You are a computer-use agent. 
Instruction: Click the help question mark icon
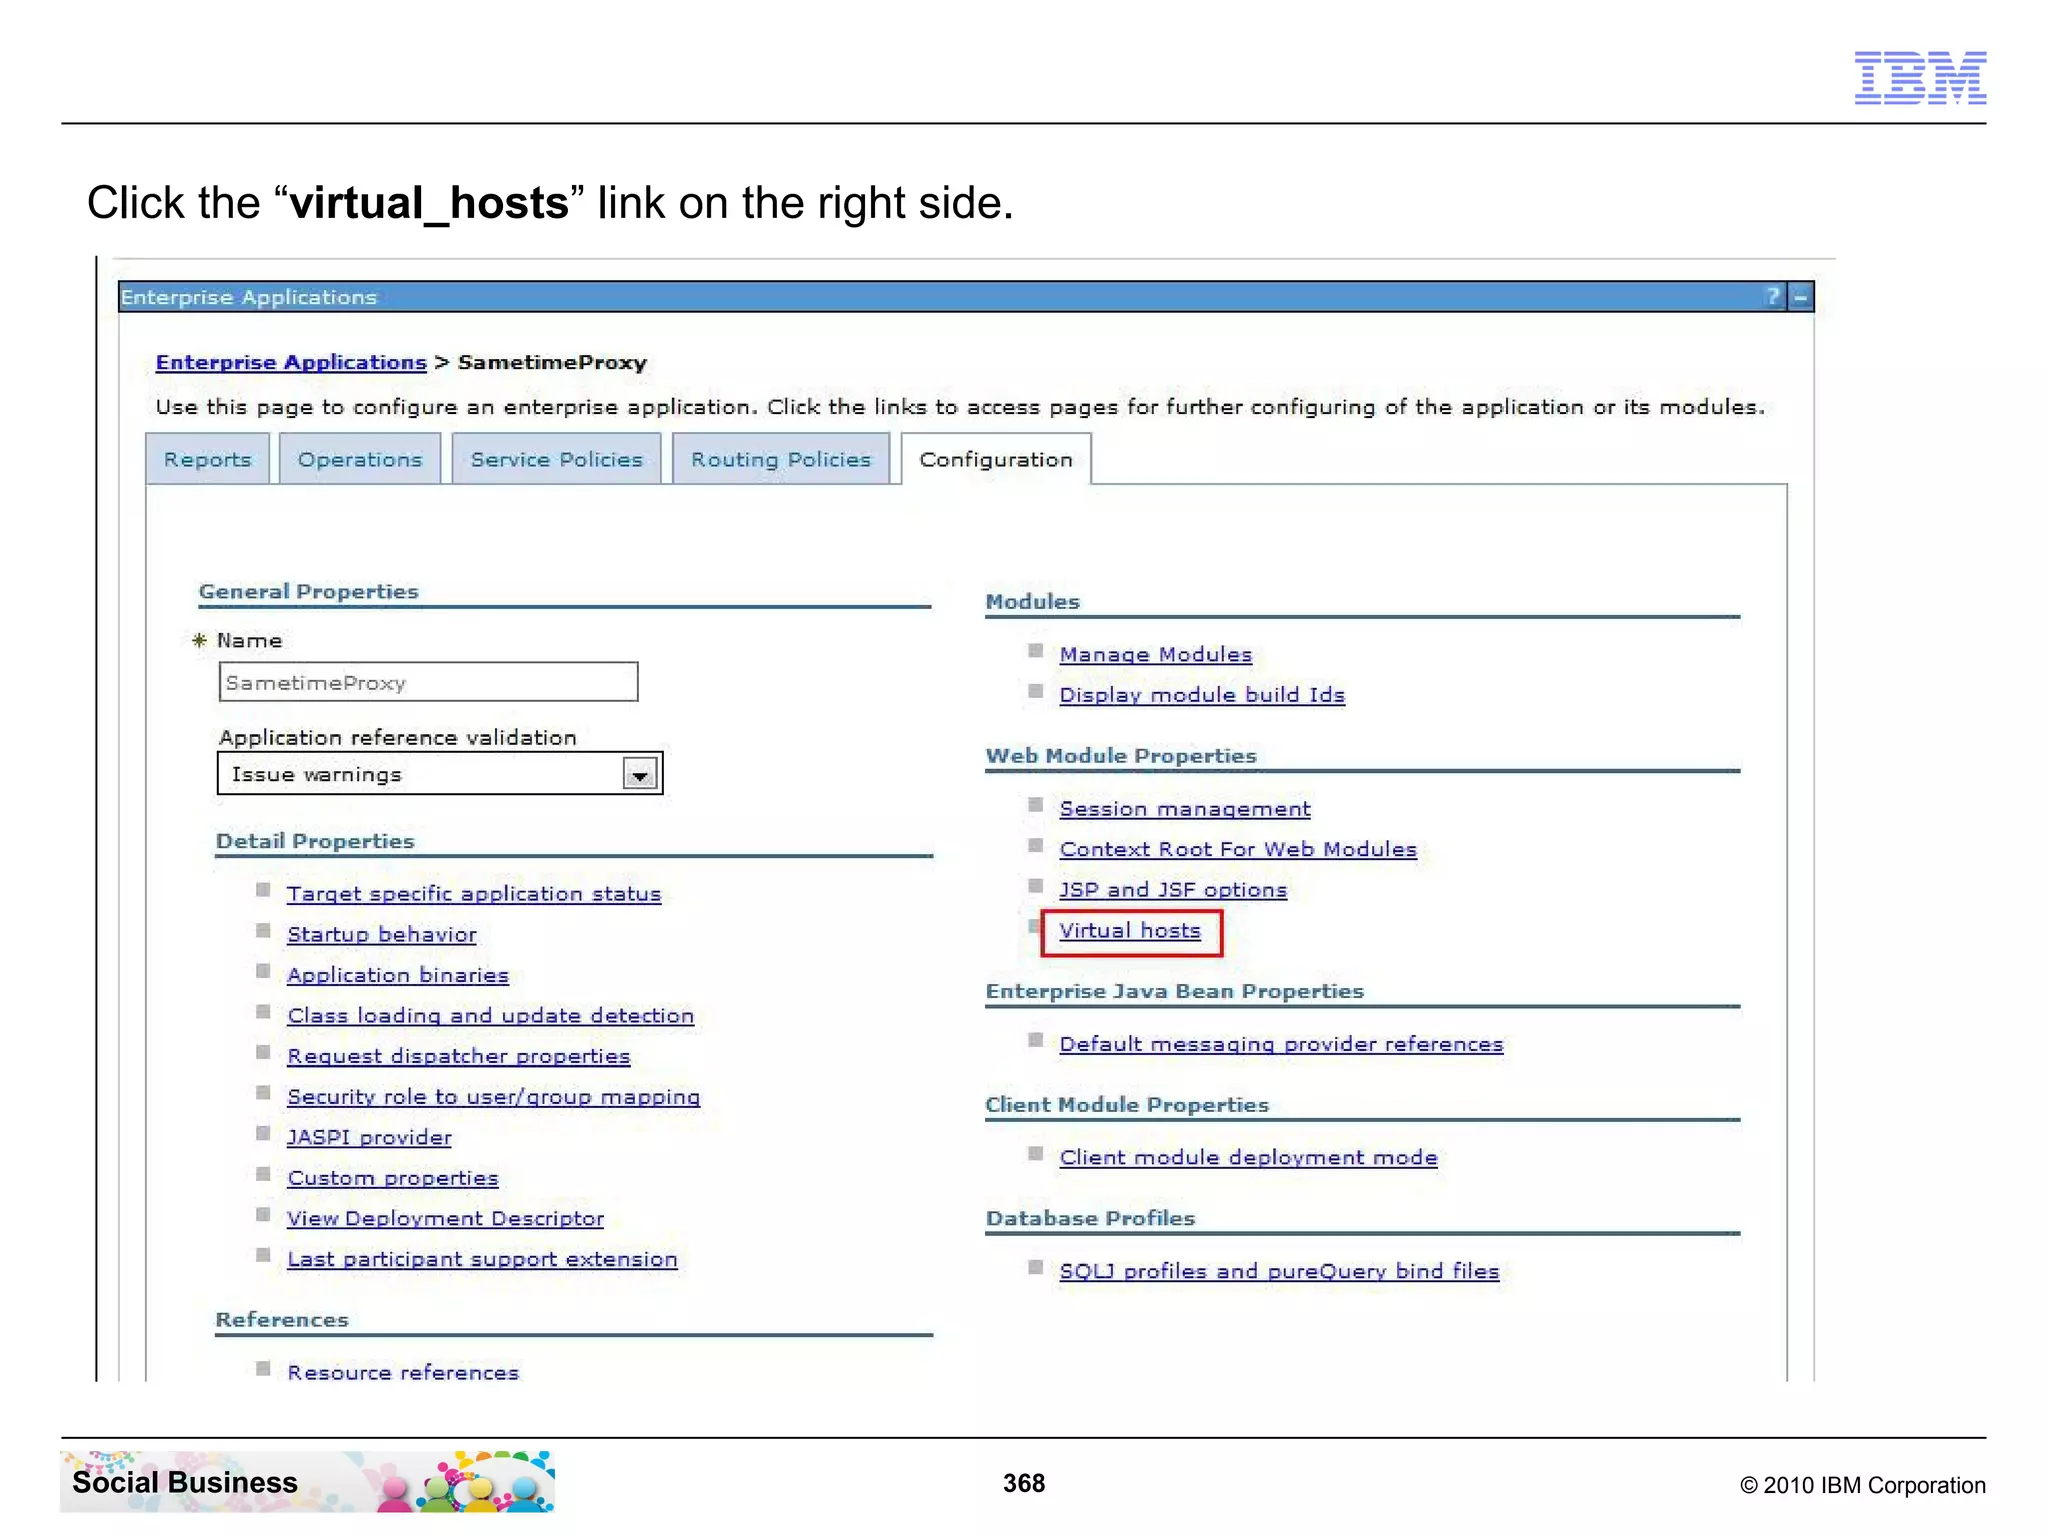[1773, 296]
